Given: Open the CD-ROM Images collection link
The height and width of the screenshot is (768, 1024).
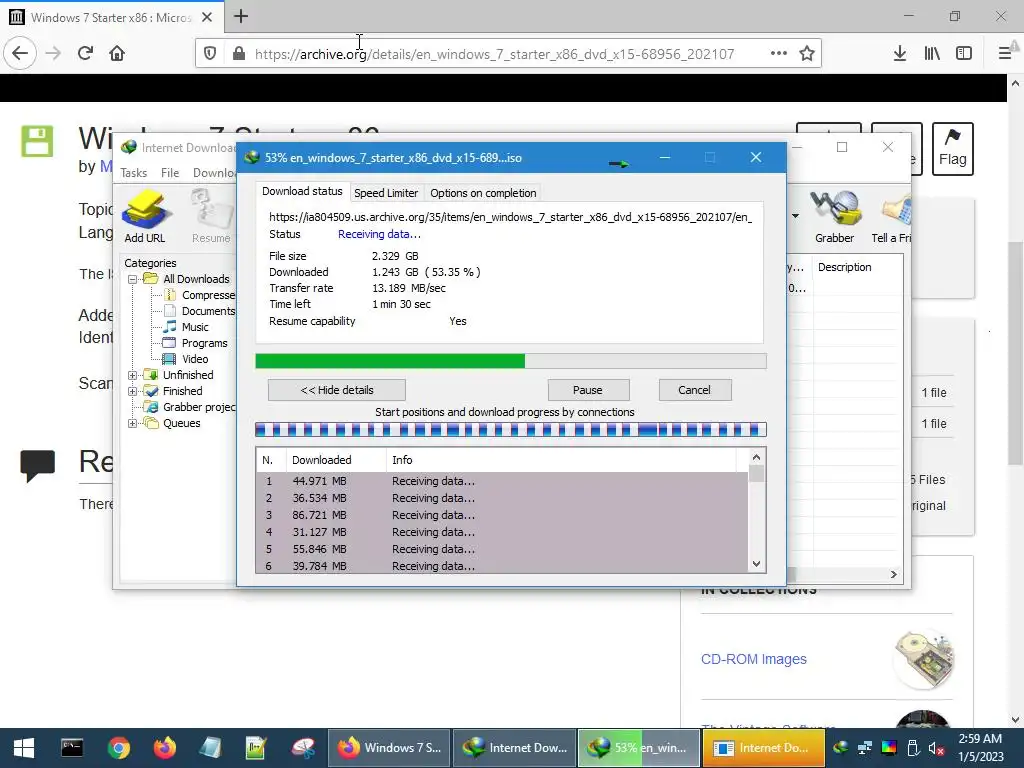Looking at the screenshot, I should point(754,659).
